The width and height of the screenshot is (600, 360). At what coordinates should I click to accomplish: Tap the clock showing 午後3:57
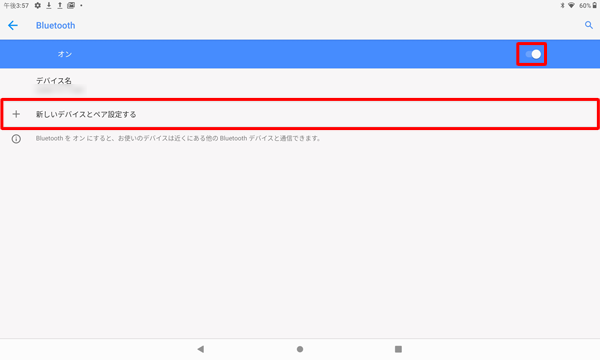tap(16, 6)
